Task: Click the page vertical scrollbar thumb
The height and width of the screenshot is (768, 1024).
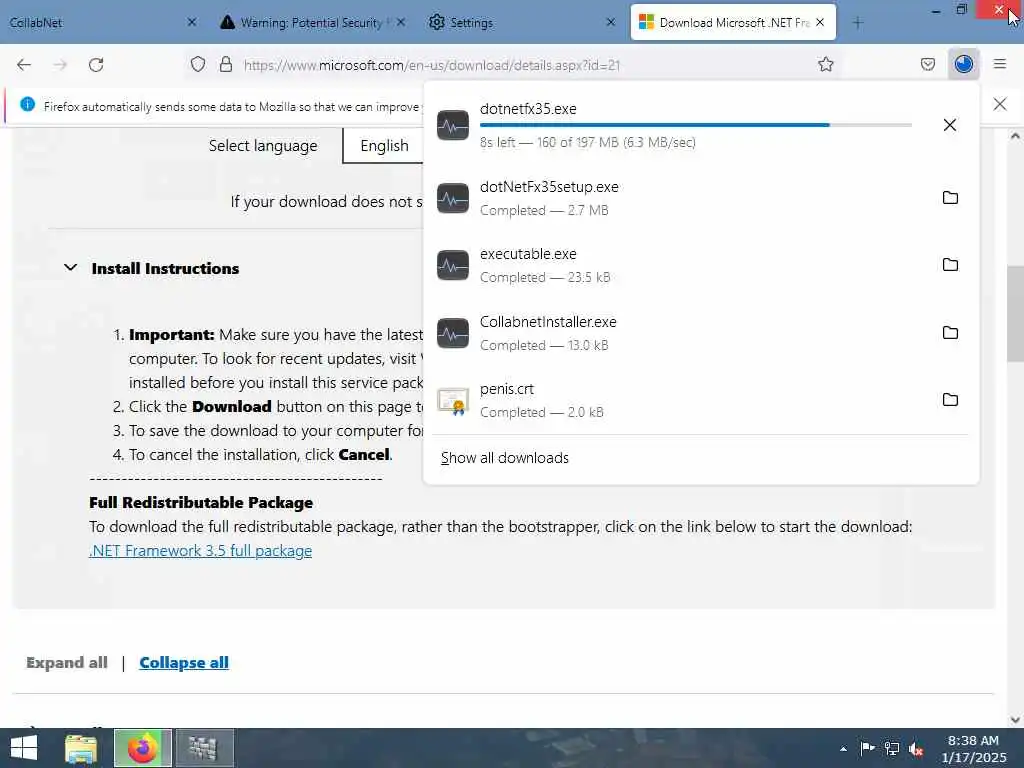Action: click(1015, 313)
